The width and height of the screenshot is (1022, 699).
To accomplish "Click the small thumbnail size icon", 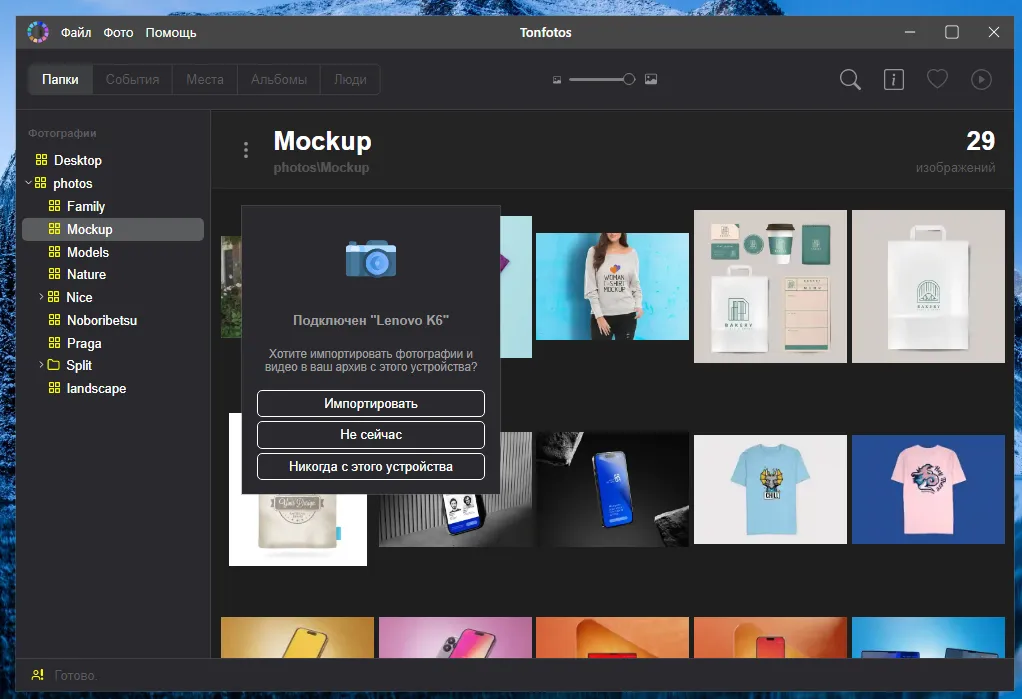I will point(557,80).
